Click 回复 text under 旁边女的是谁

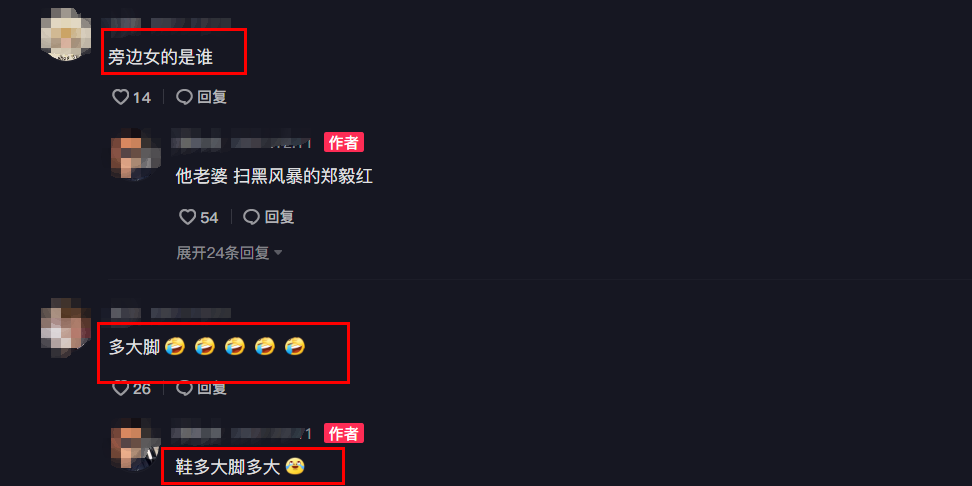coord(212,97)
